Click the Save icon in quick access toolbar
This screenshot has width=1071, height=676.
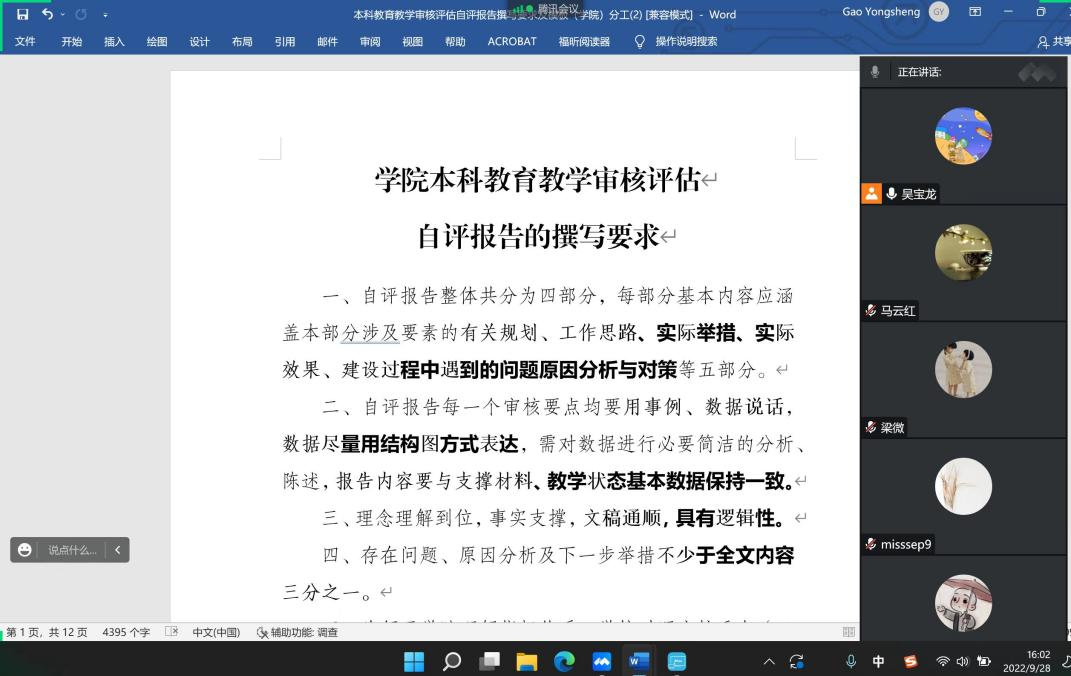[22, 14]
